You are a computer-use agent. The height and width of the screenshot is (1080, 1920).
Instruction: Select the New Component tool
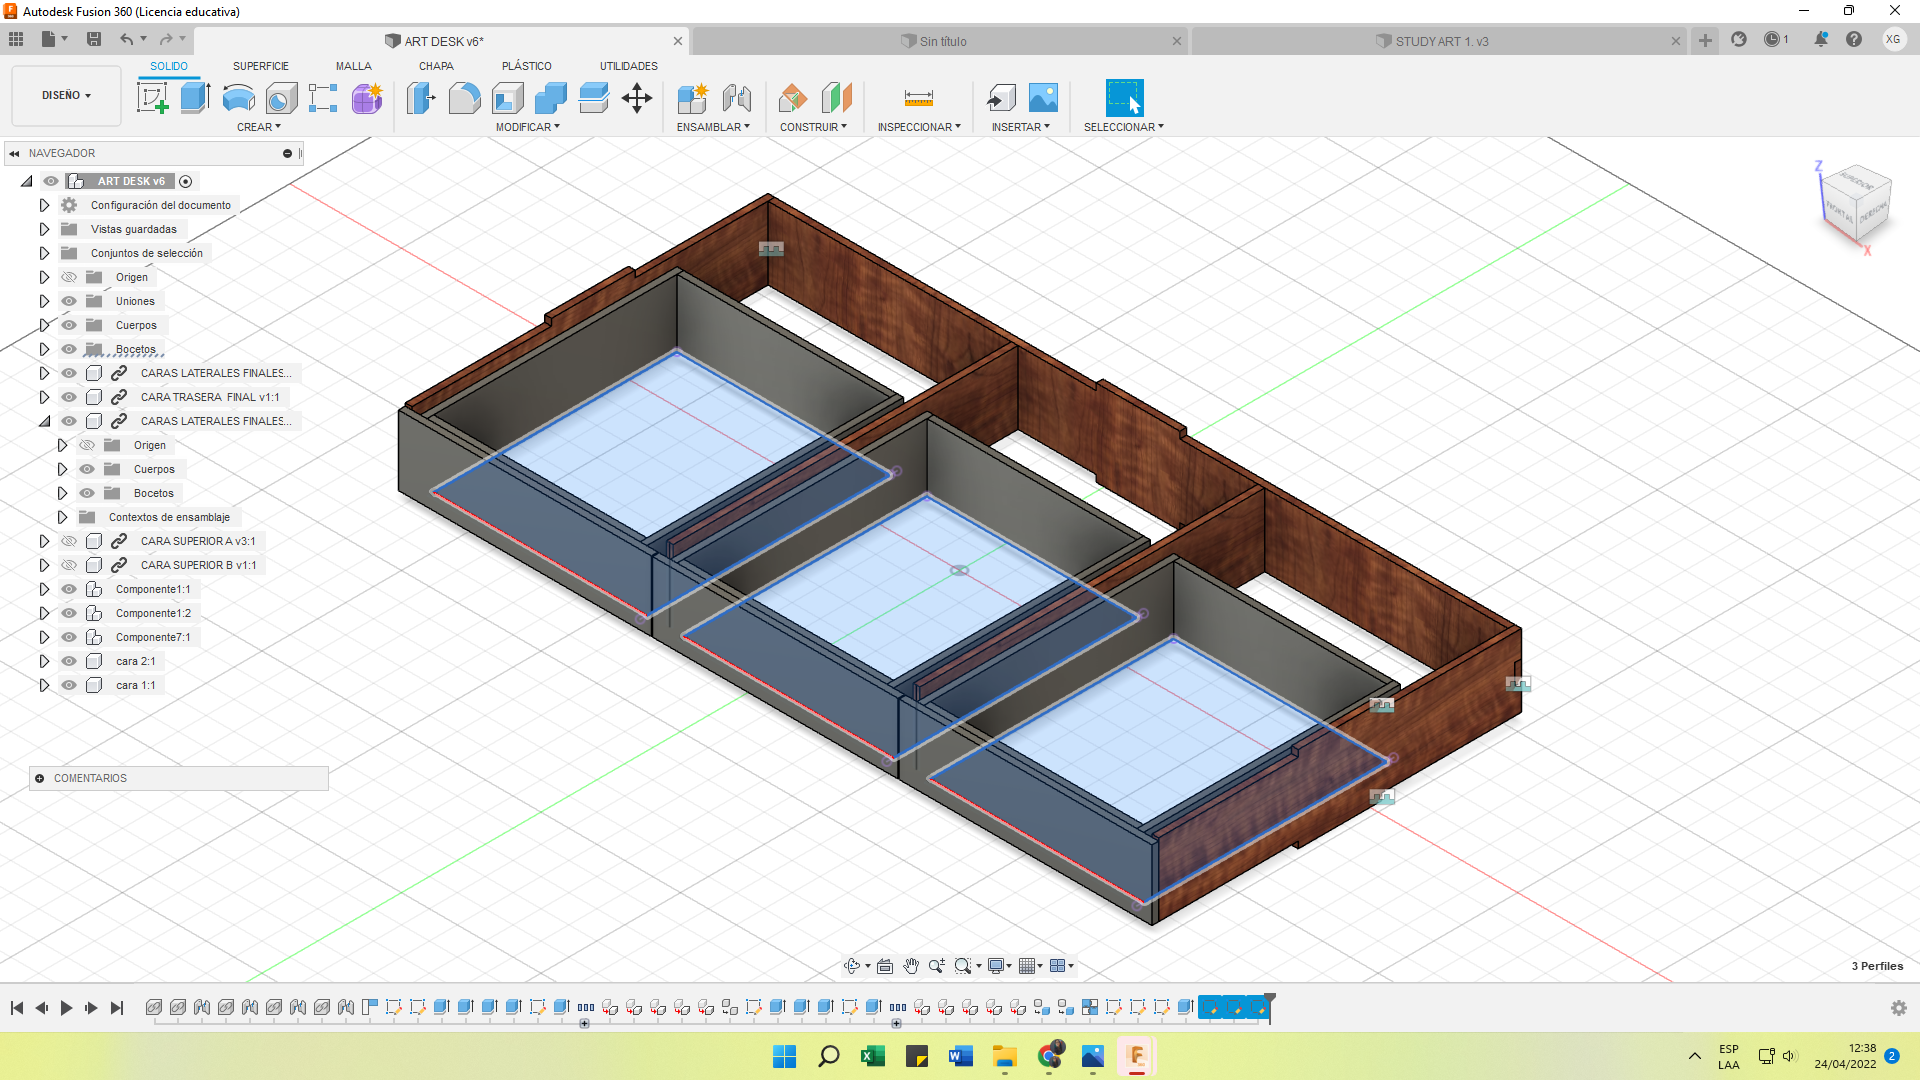click(x=692, y=98)
